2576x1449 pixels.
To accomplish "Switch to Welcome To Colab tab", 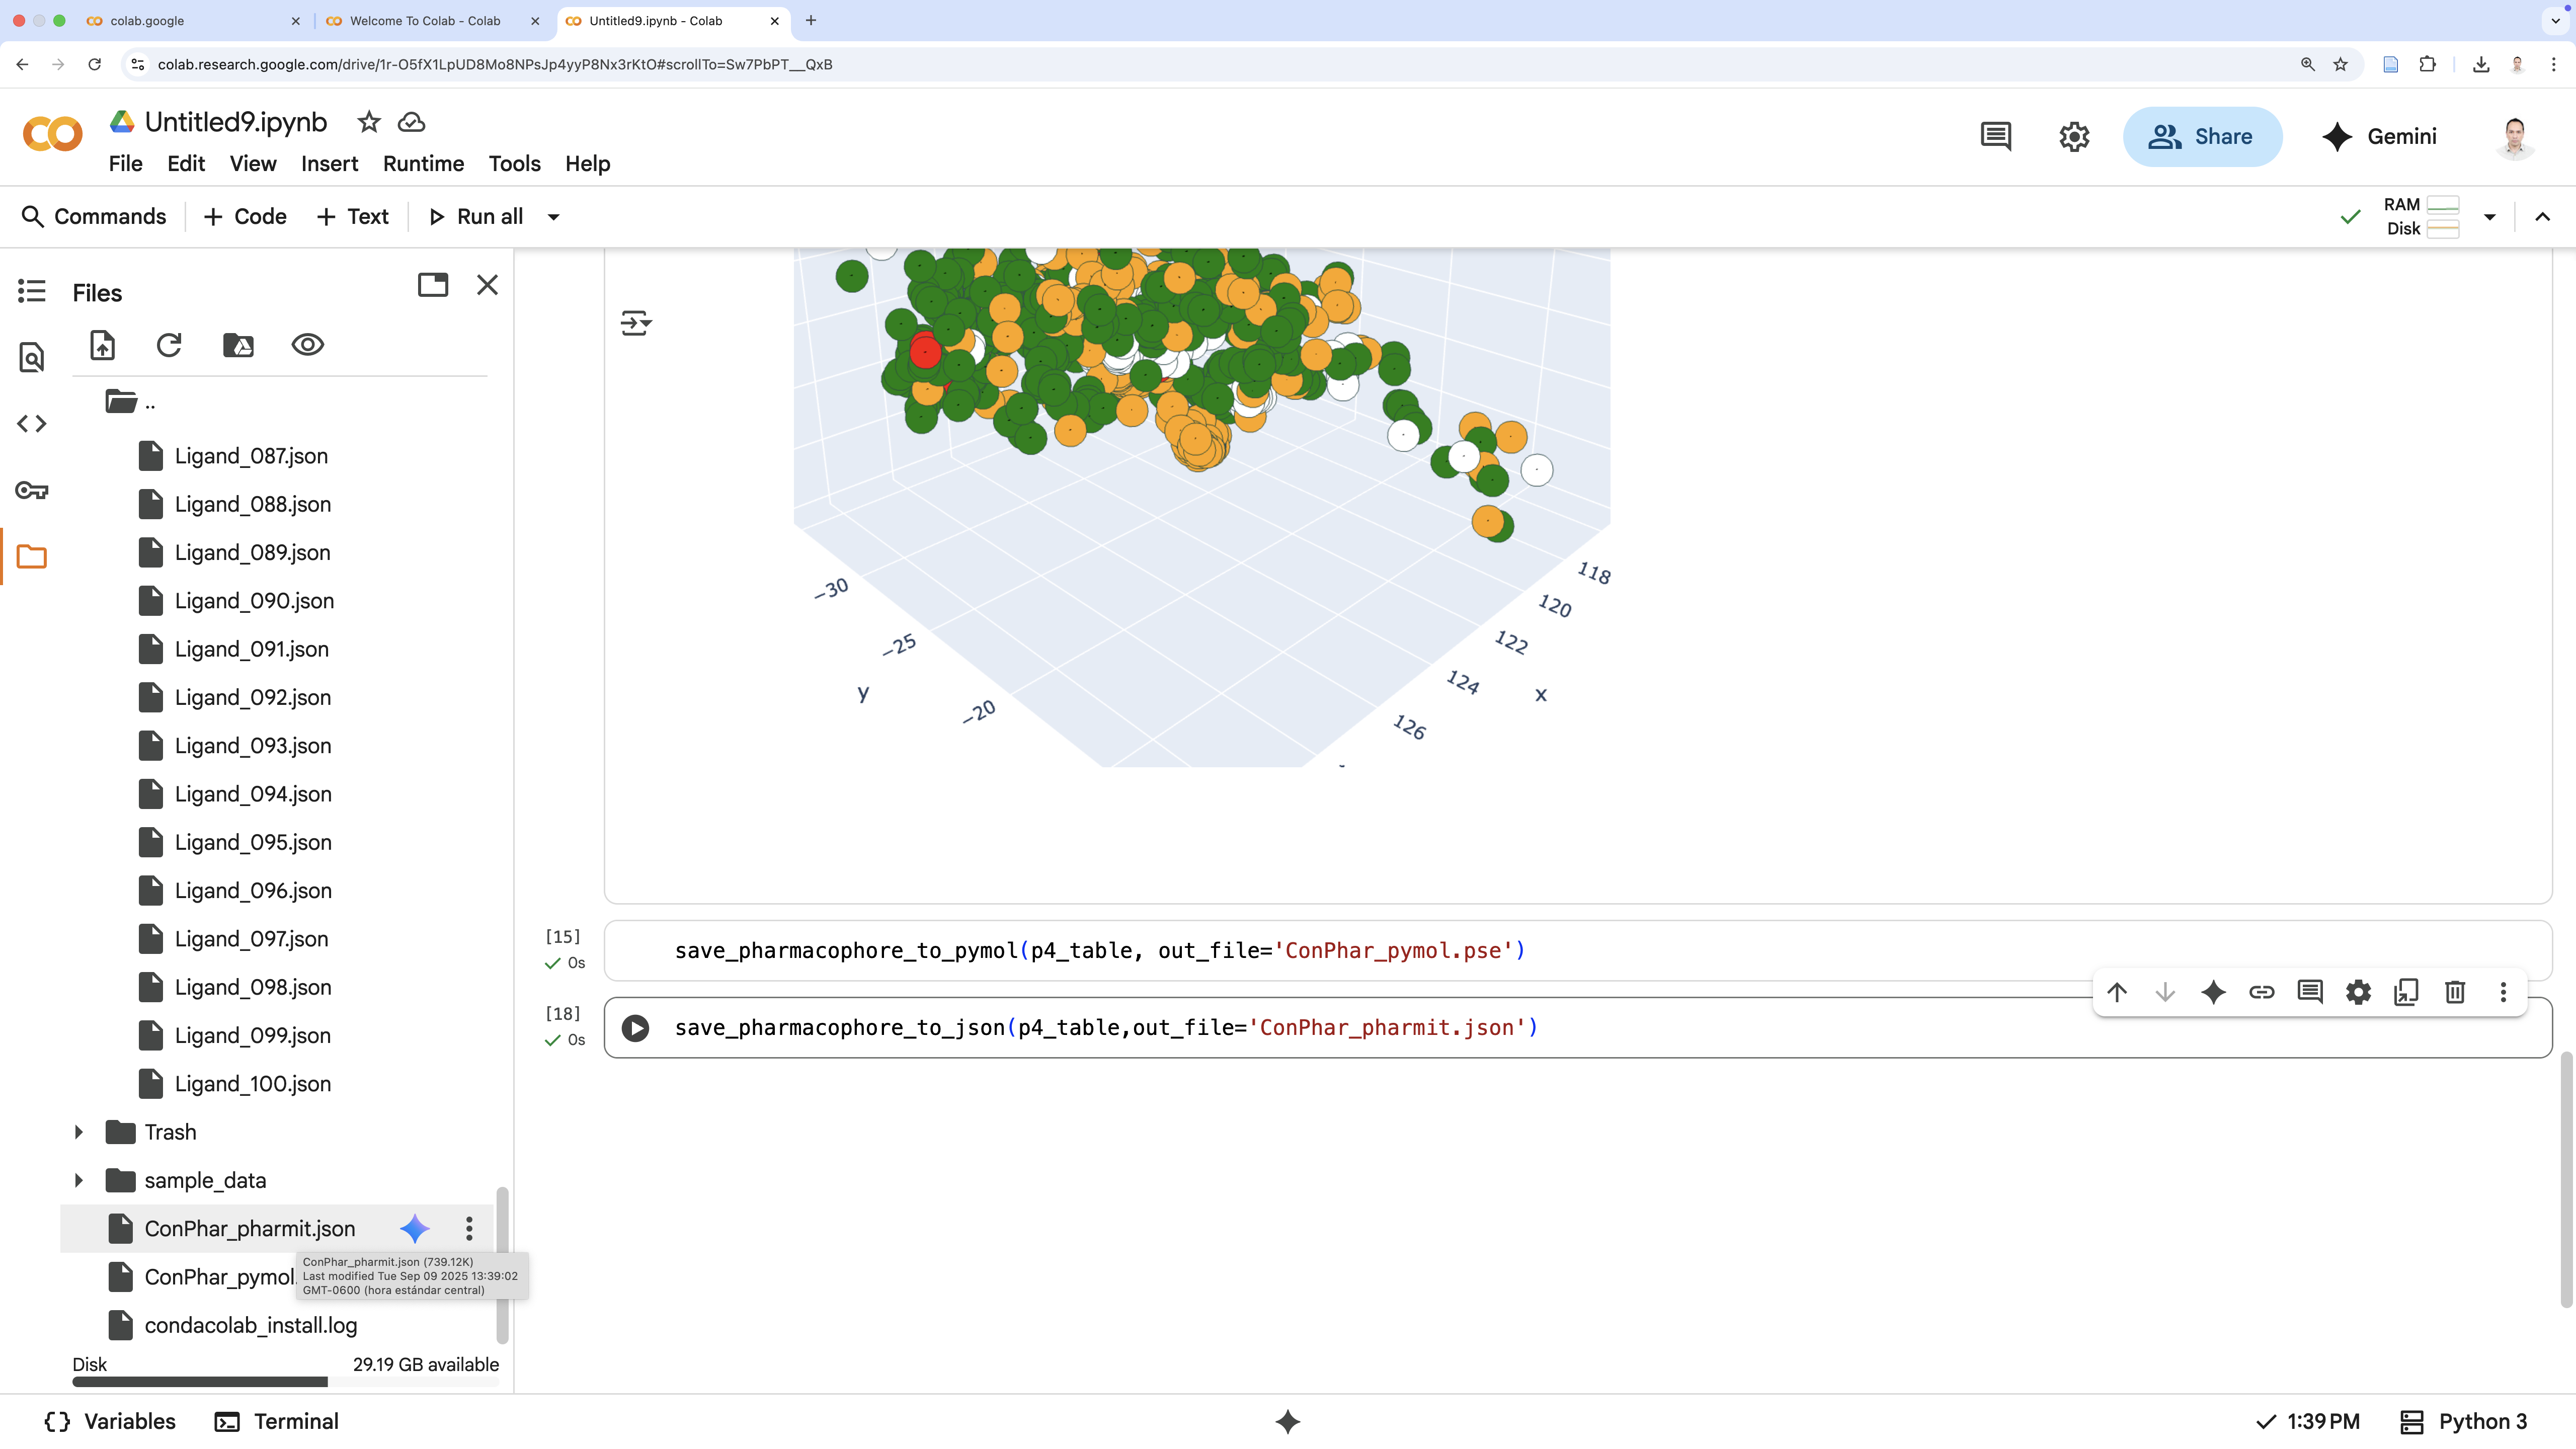I will 424,20.
